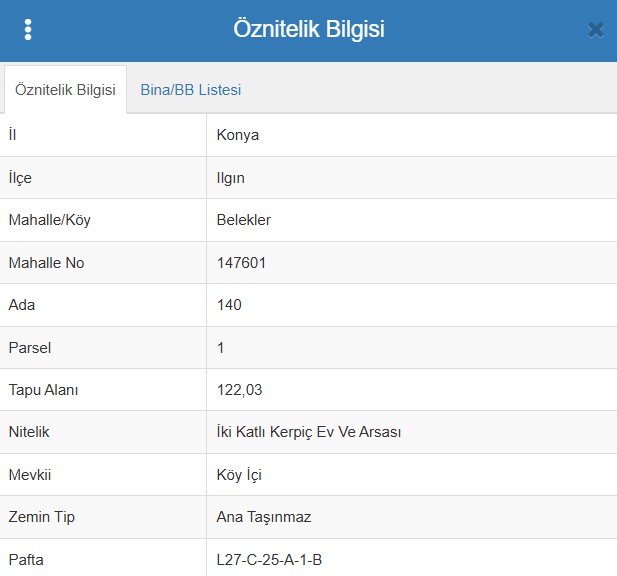Viewport: 617px width, 576px height.
Task: Click the Zemin Tip label
Action: pyautogui.click(x=42, y=517)
